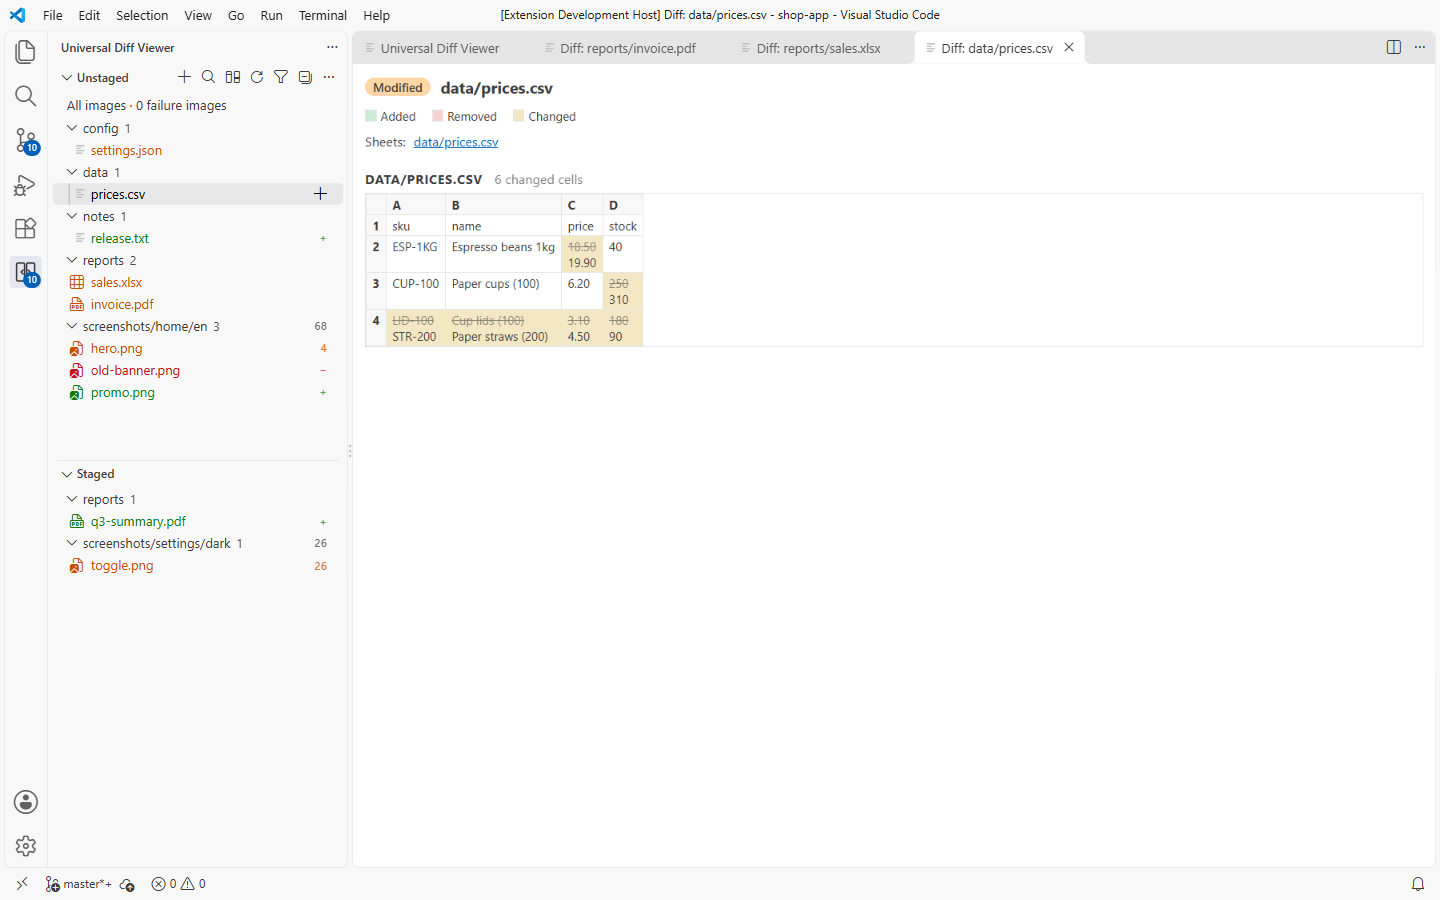Screen dimensions: 1440x900
Task: Open Universal Diff Viewer activity bar icon
Action: [x=26, y=272]
